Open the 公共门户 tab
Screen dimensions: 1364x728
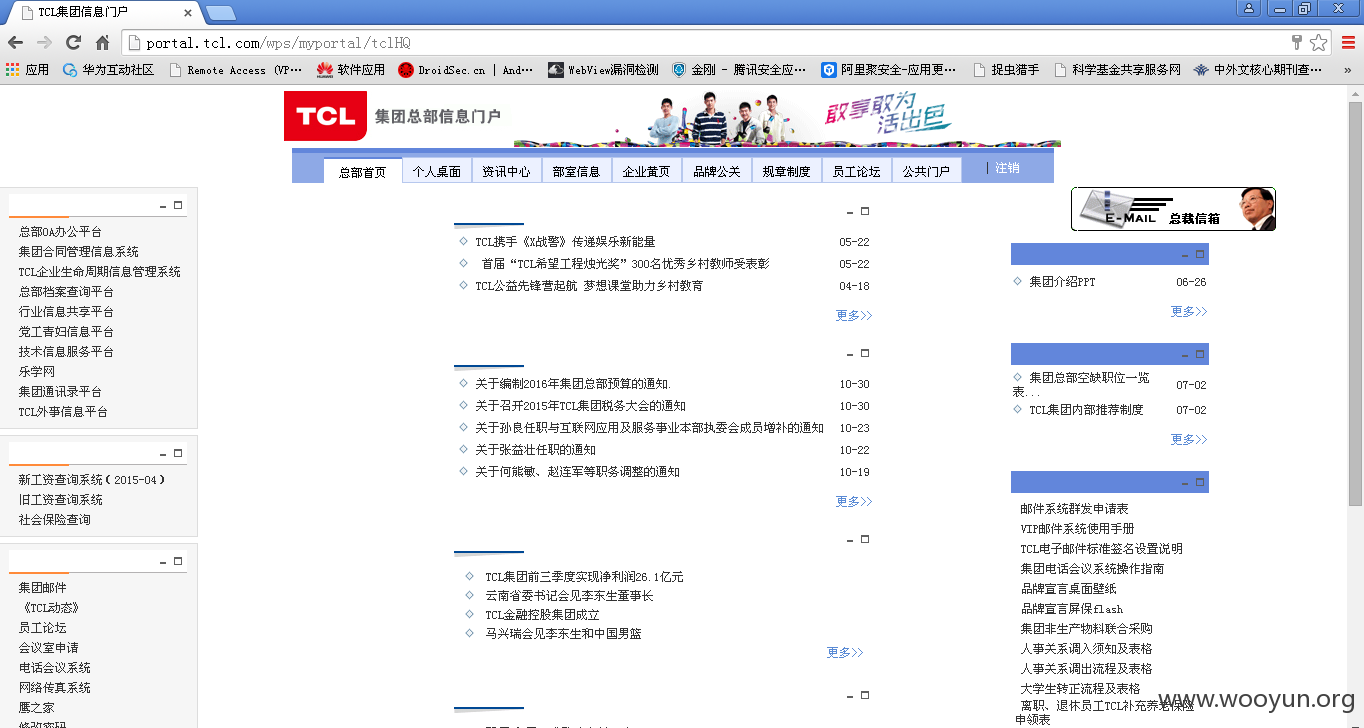pos(926,171)
